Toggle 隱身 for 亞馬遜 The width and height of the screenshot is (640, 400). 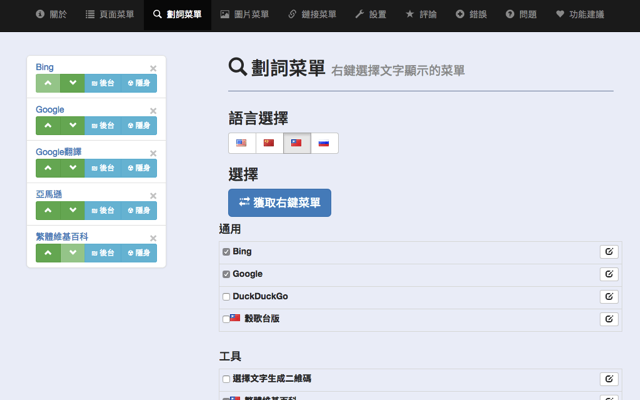(x=139, y=211)
